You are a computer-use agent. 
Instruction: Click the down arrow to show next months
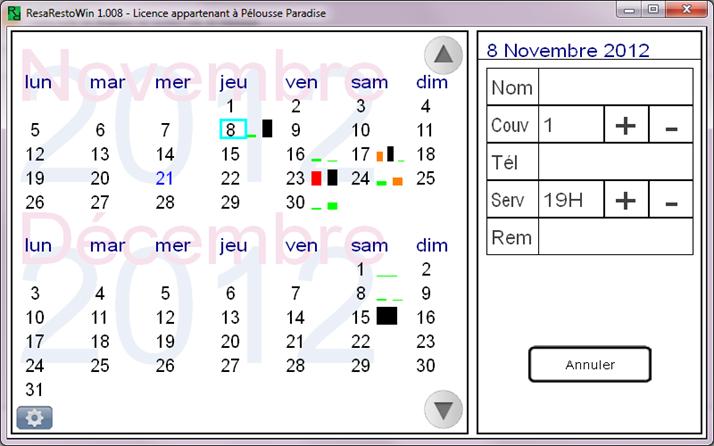pyautogui.click(x=443, y=409)
